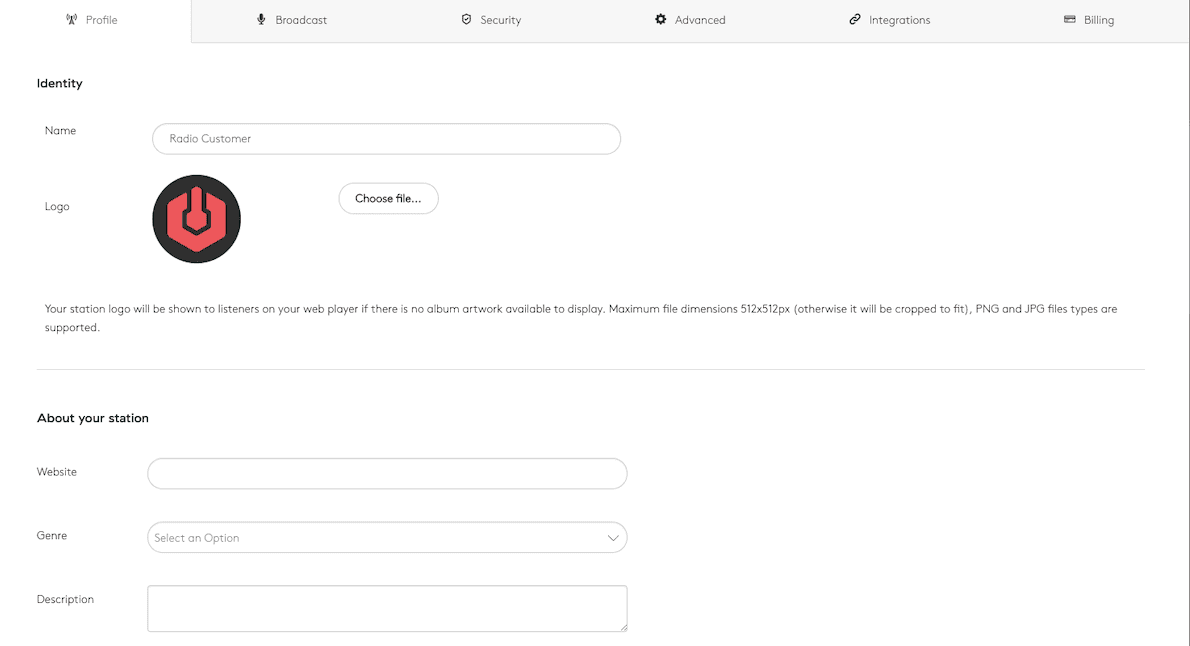
Task: Click the shield icon on the Security tab
Action: pos(466,20)
